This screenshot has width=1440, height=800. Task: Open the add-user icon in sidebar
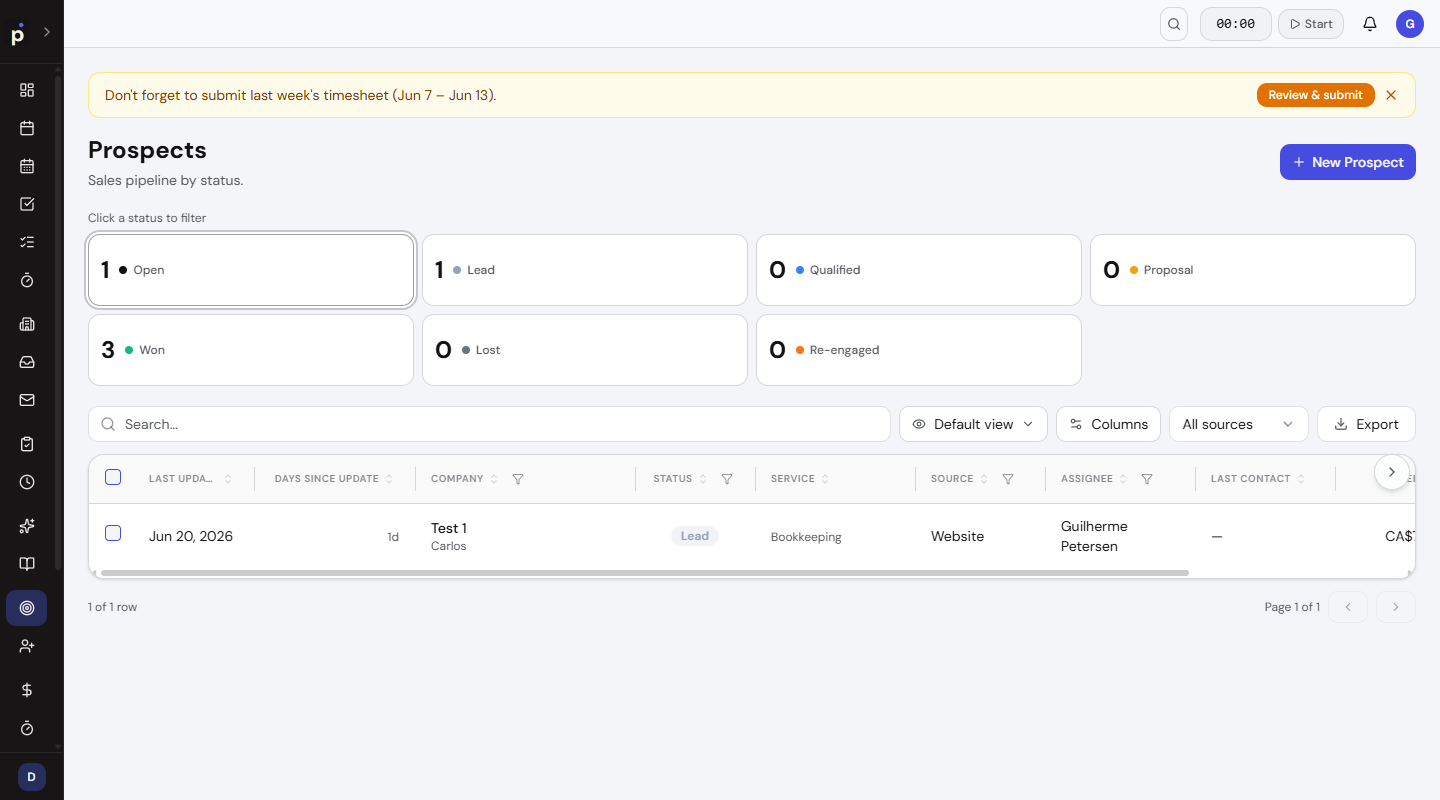click(x=27, y=646)
